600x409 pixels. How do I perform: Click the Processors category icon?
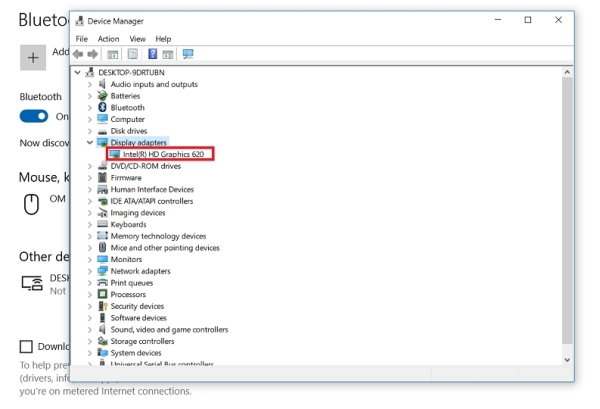coord(102,294)
